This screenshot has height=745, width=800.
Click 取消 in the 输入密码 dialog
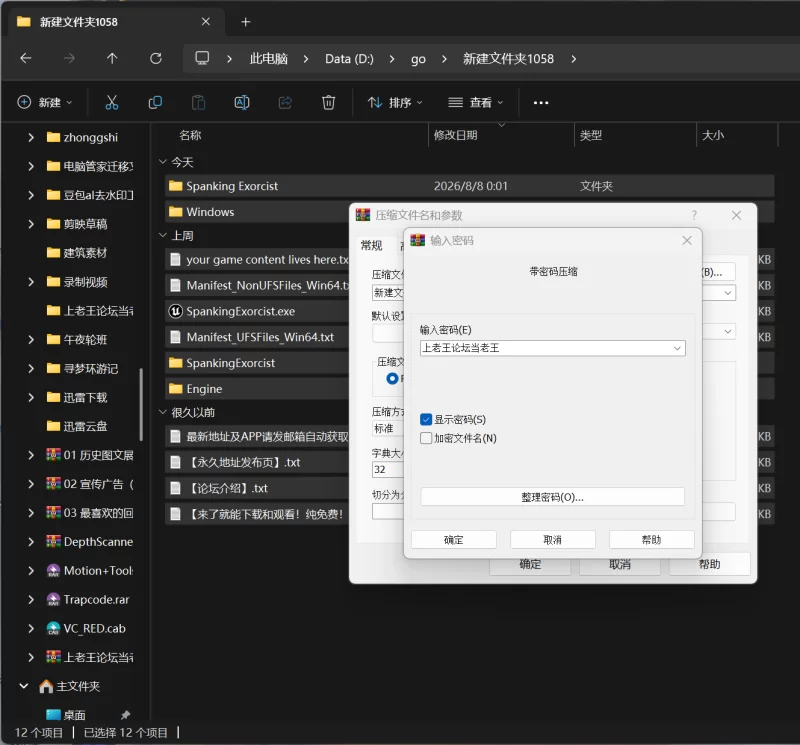(x=553, y=540)
